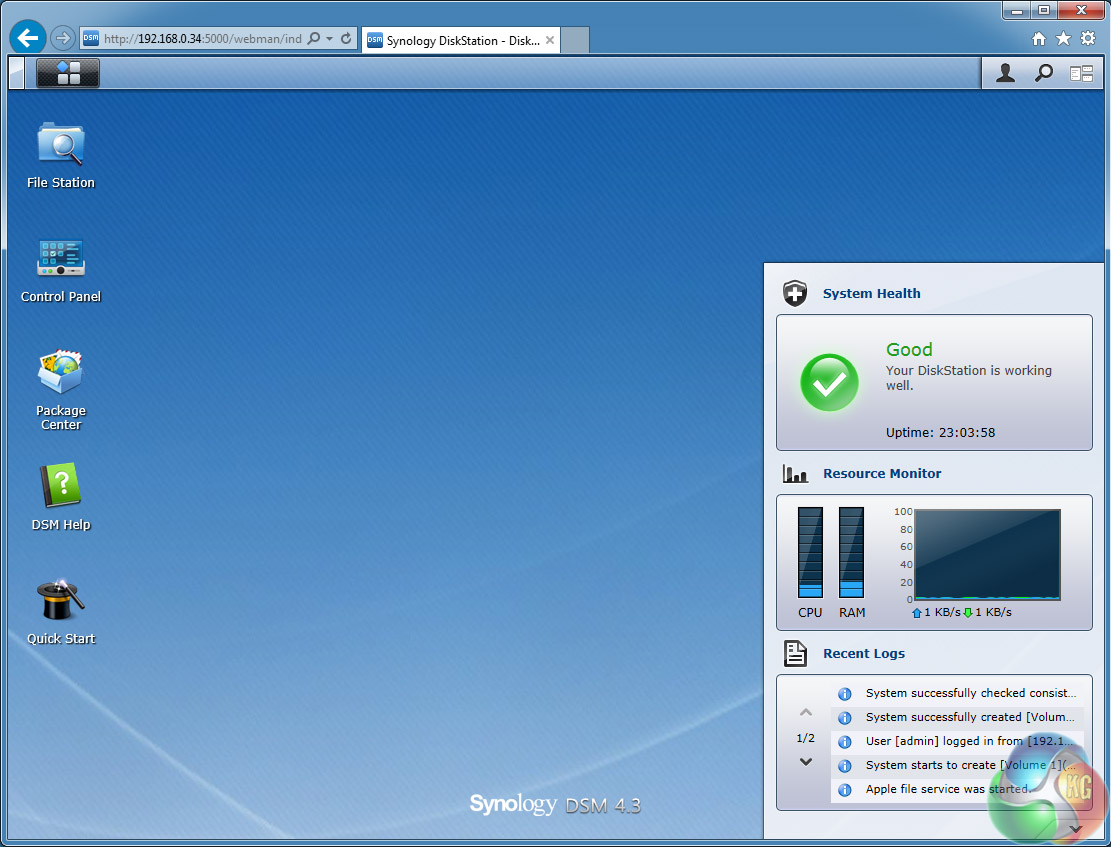This screenshot has width=1111, height=847.
Task: Select log 'System successfully created [Volum...'
Action: pyautogui.click(x=957, y=717)
